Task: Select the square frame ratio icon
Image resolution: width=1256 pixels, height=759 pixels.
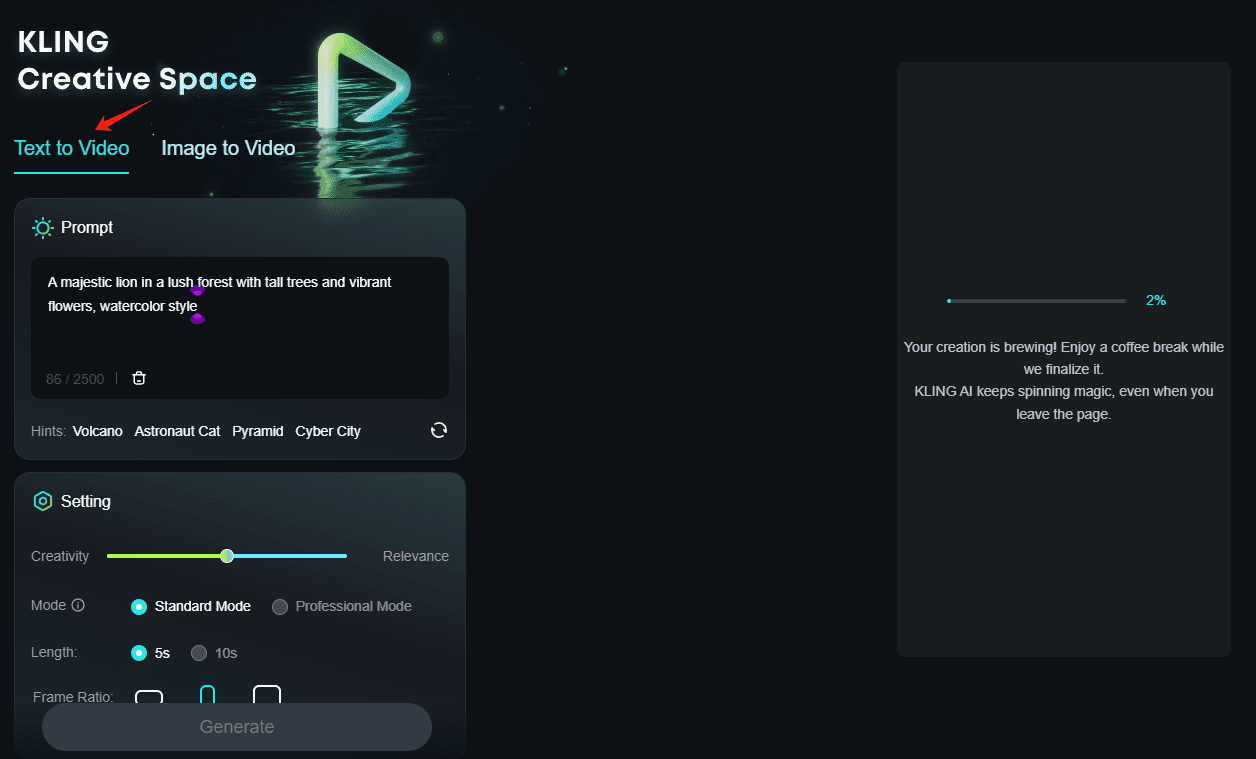Action: [x=267, y=694]
